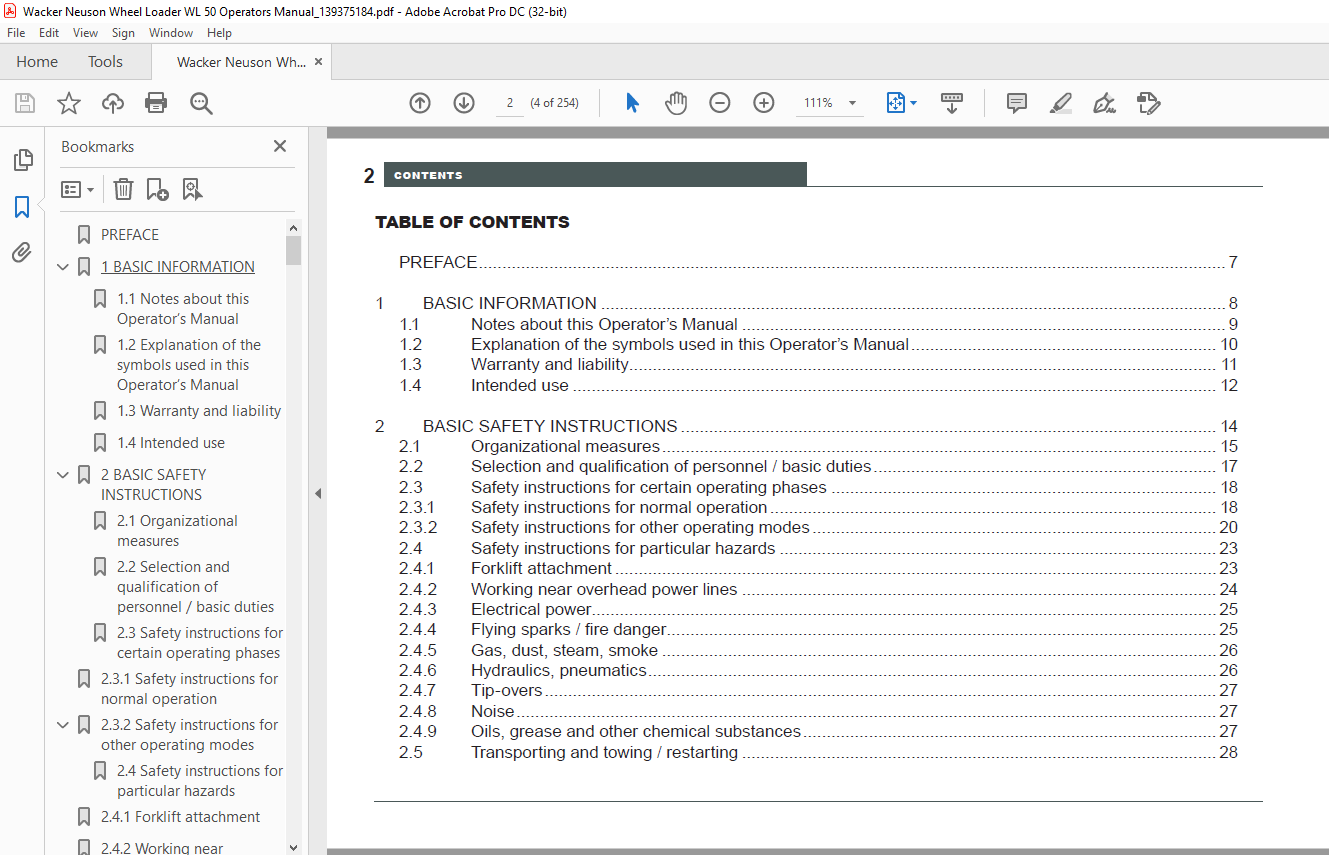Open the Window menu
Image resolution: width=1329 pixels, height=855 pixels.
[171, 33]
